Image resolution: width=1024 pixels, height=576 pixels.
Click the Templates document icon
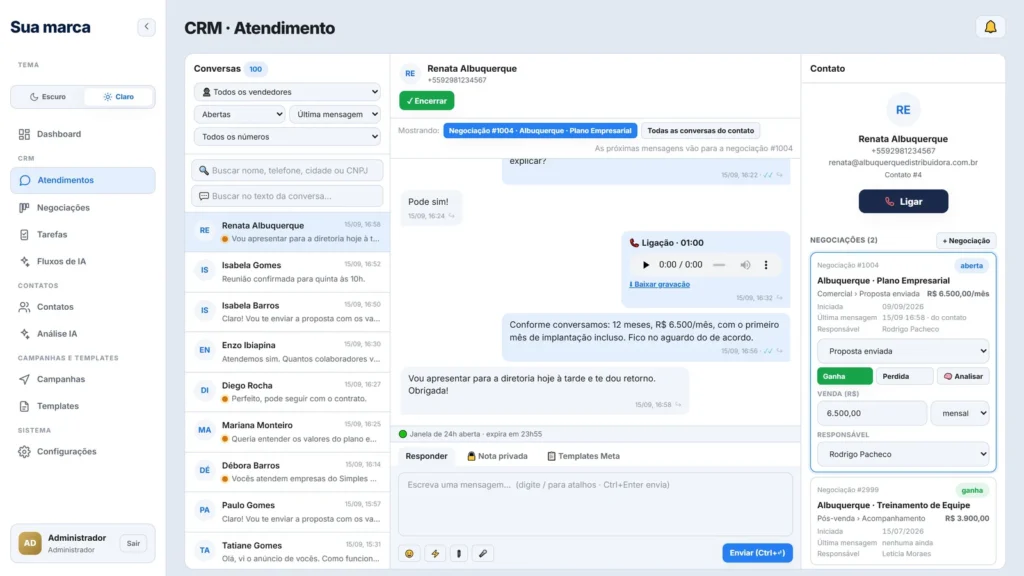24,406
